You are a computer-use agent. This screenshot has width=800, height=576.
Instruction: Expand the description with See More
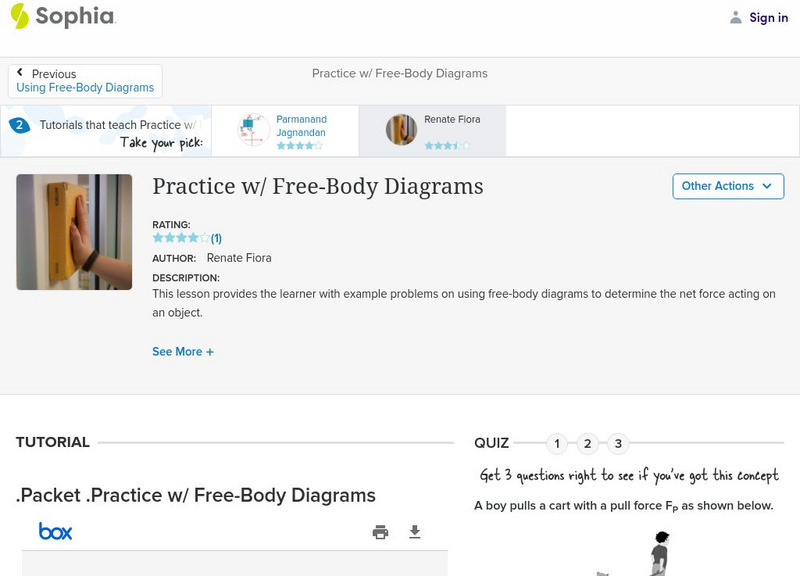click(x=183, y=351)
